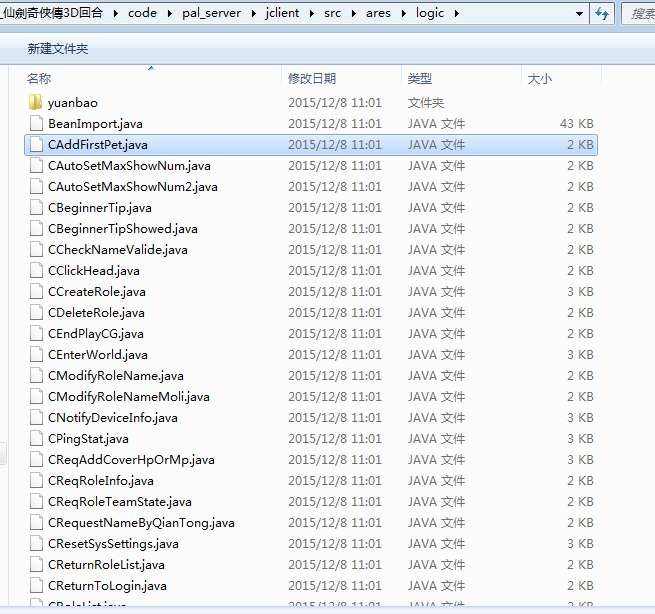Click the 新建文件夹 button
This screenshot has width=655, height=614.
click(58, 49)
